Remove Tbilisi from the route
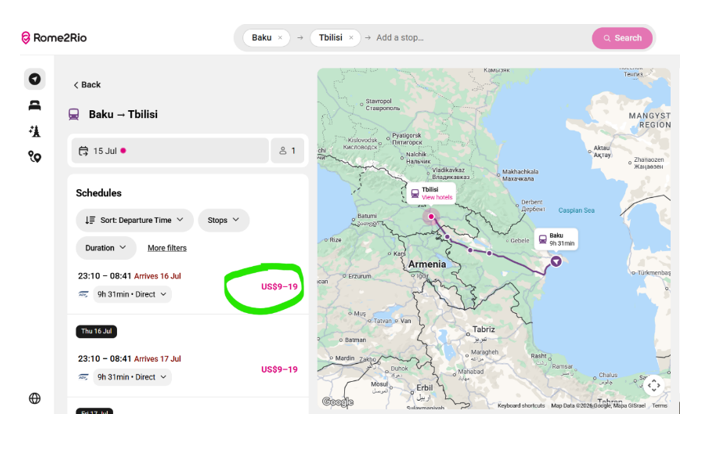Screen dimensions: 712x453 coord(351,38)
